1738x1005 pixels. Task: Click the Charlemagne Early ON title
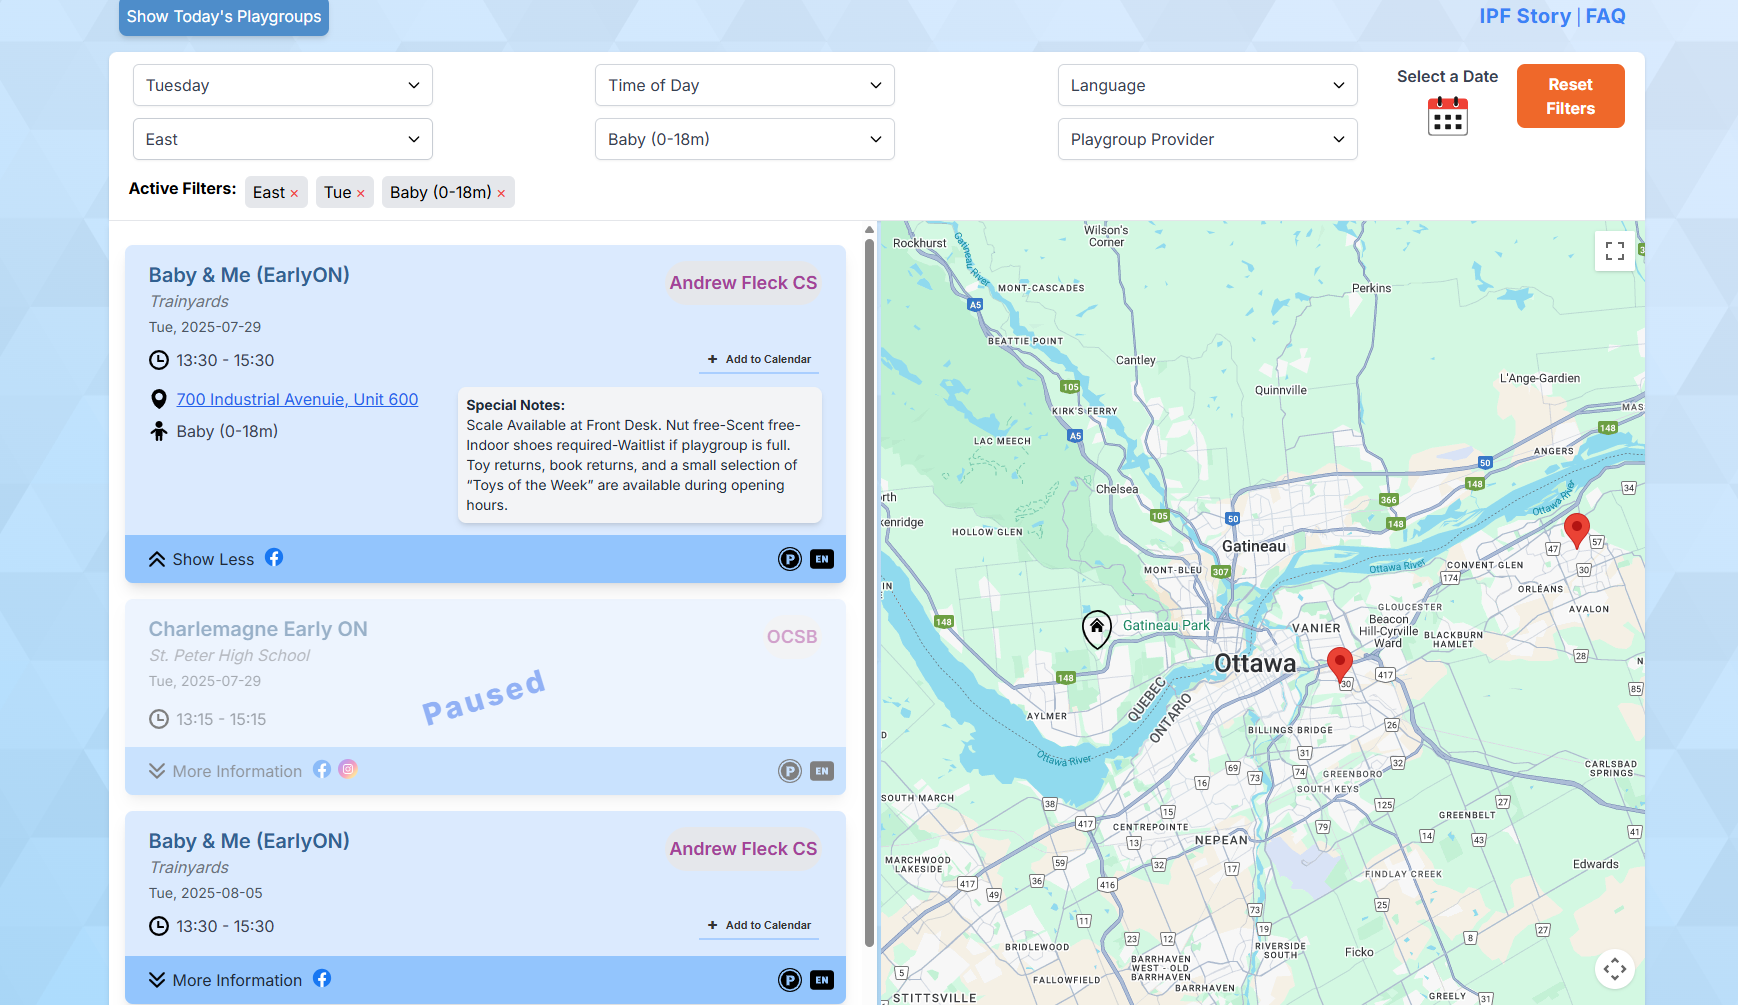[x=258, y=629]
